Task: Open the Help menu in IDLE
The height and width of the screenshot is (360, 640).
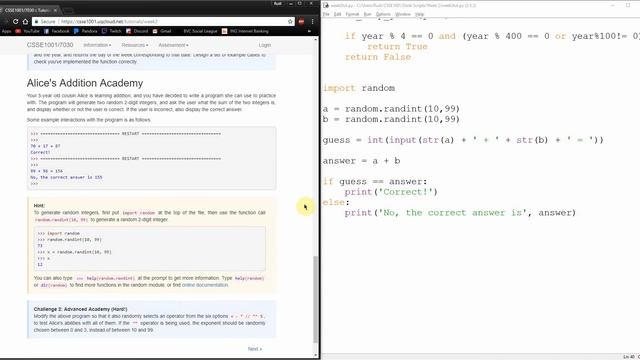Action: tap(420, 14)
